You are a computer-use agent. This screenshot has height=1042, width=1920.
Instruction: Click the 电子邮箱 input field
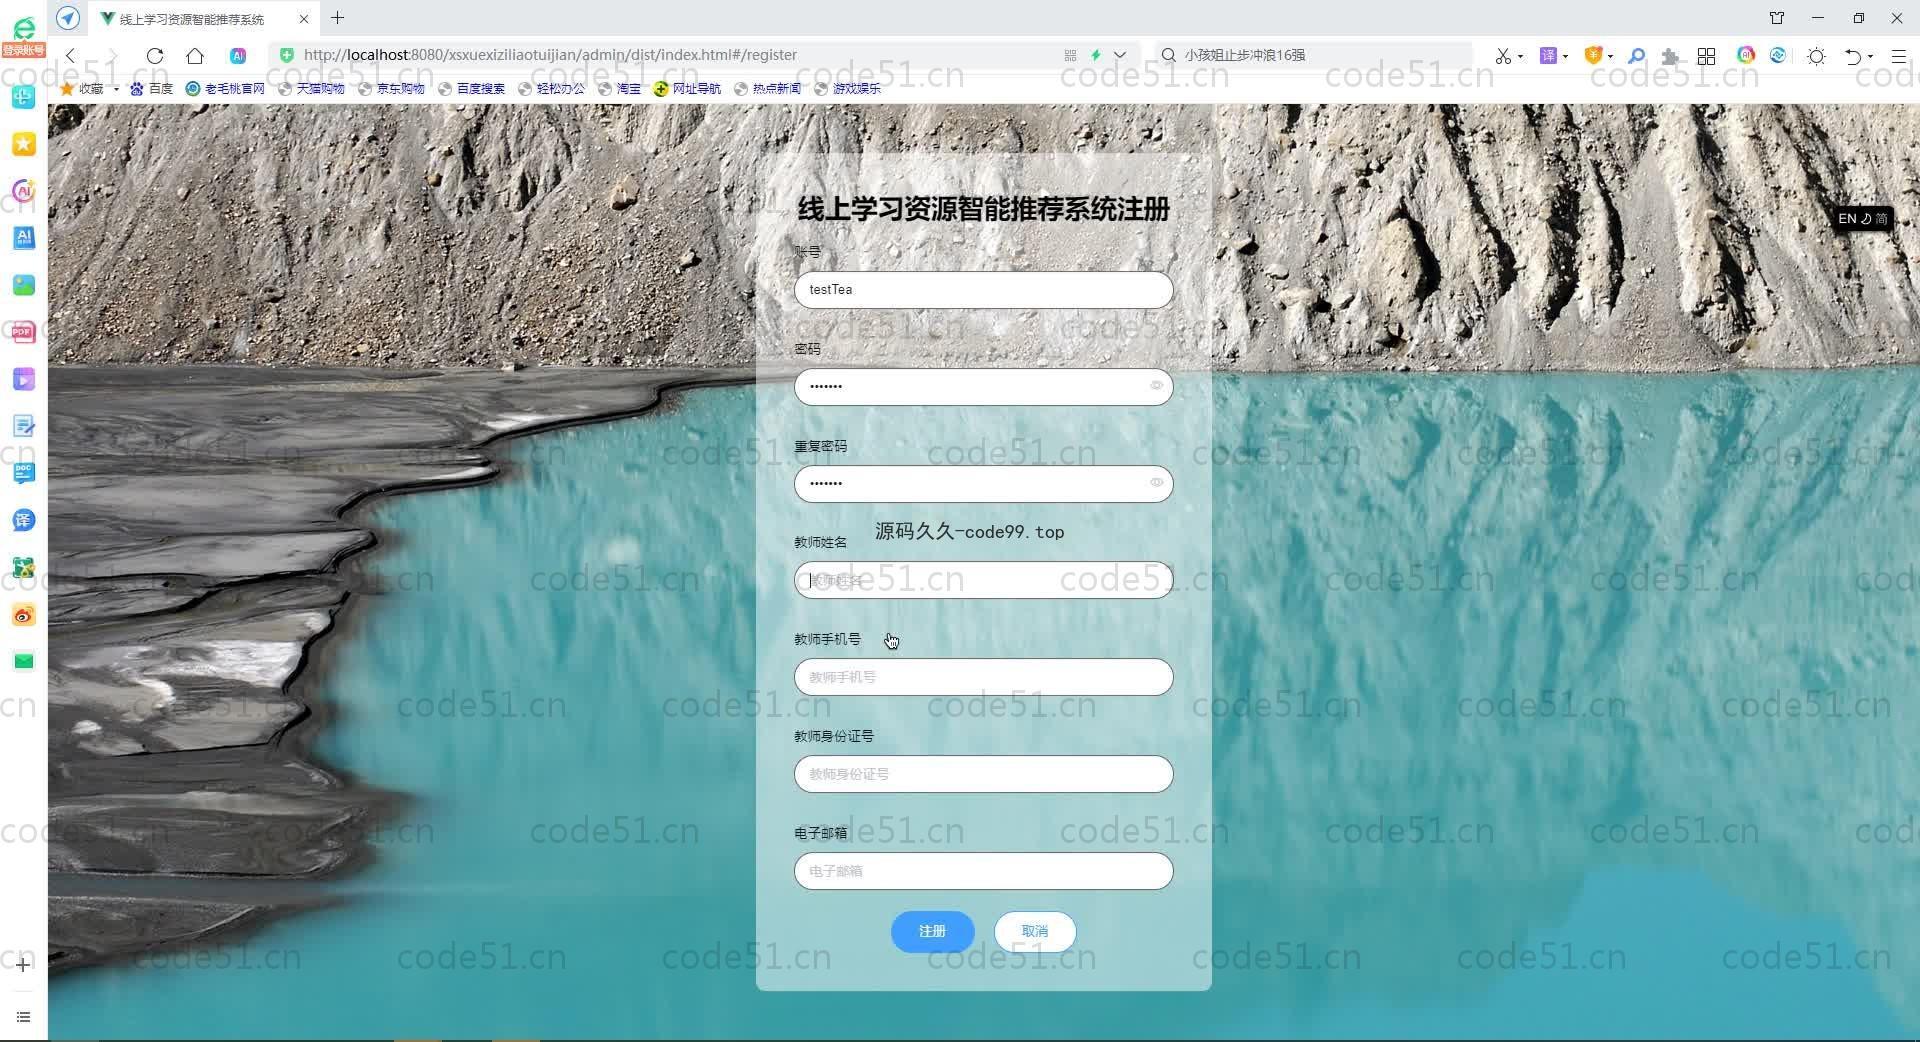(x=983, y=871)
